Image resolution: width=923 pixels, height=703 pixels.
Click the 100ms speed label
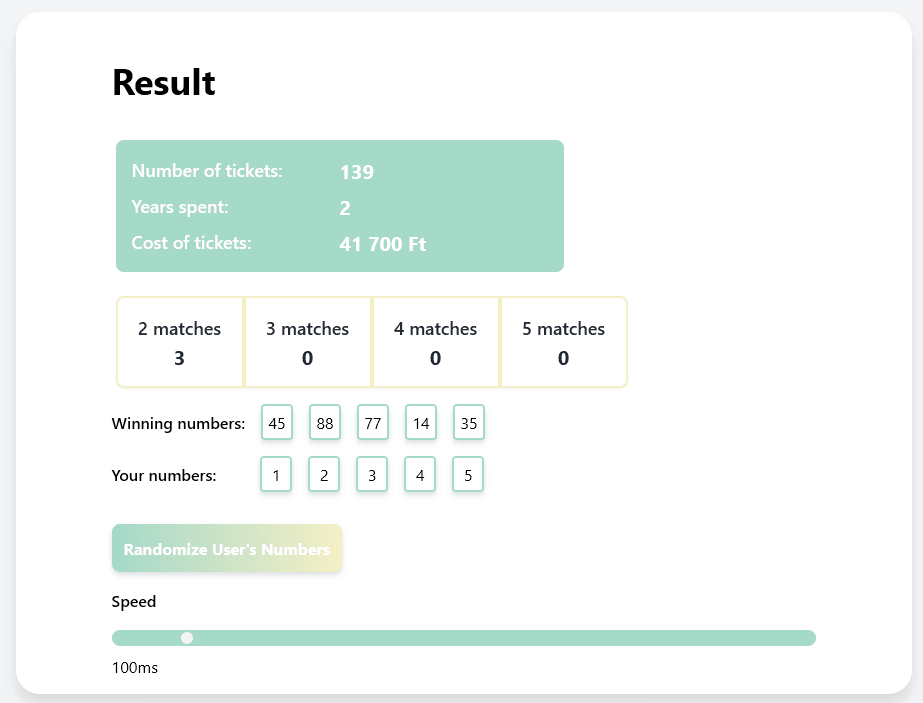(x=135, y=667)
